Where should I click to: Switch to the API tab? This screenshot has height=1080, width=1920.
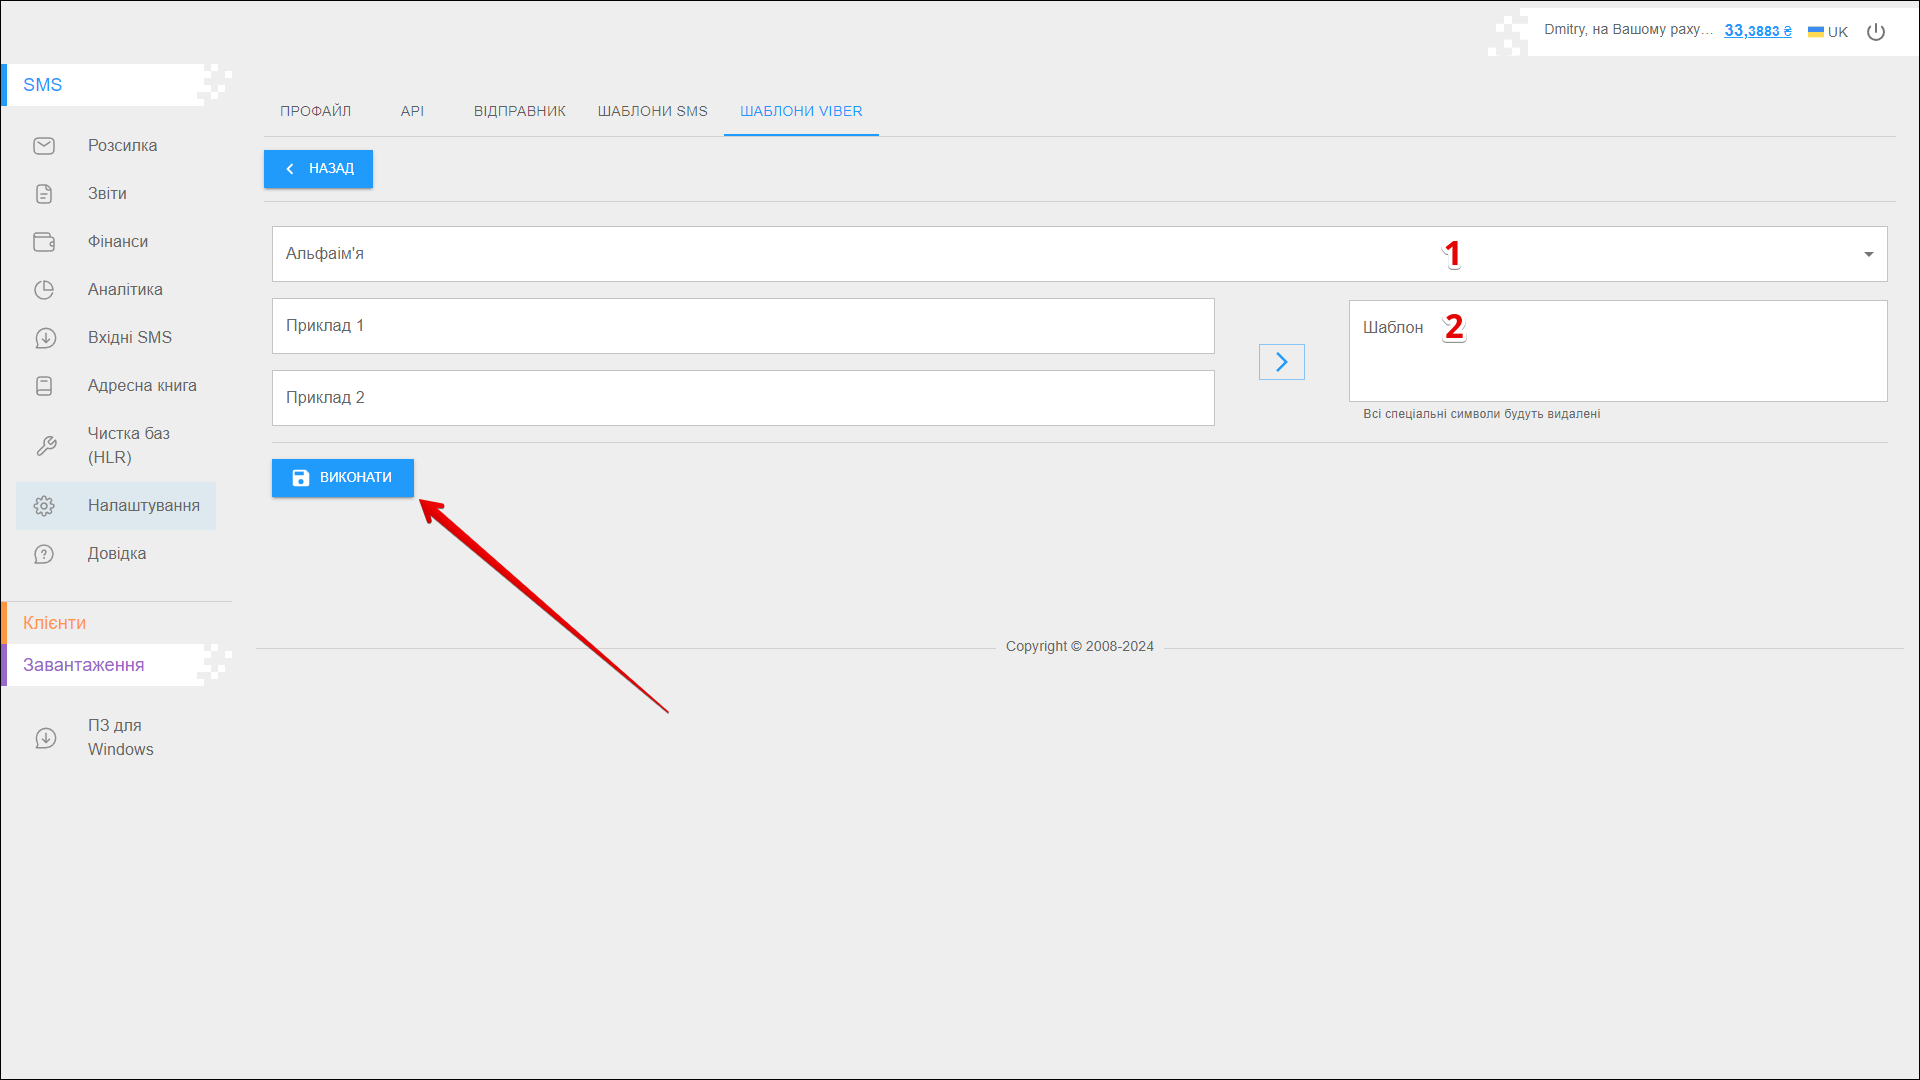412,111
